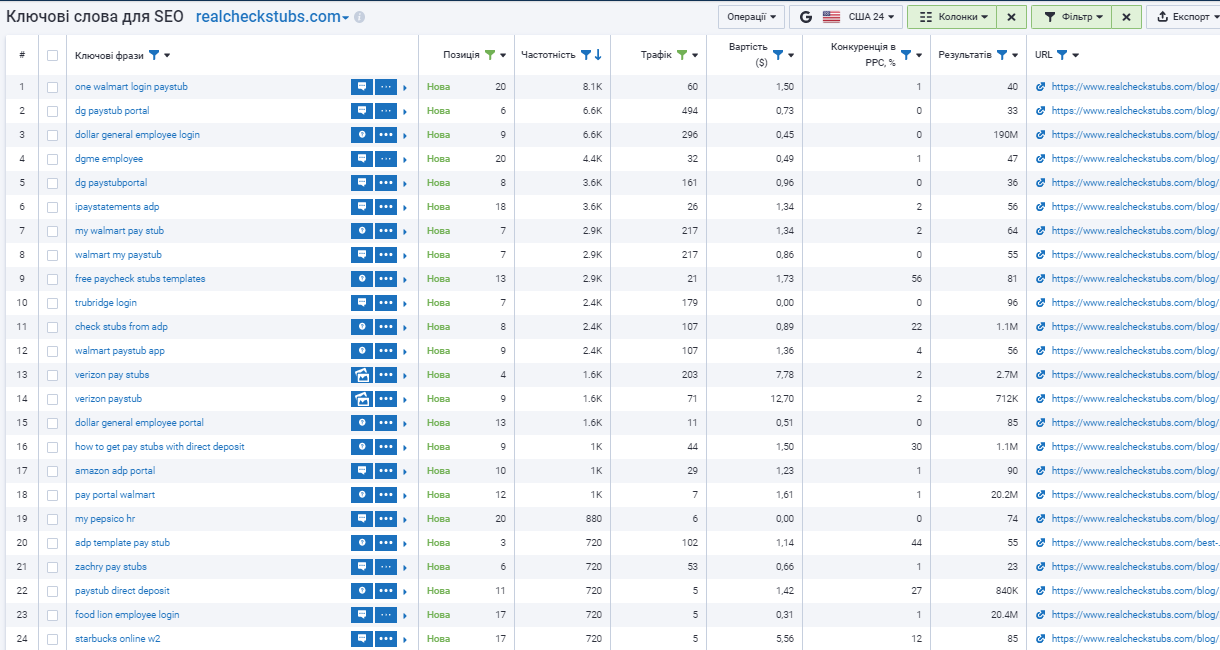Open the caret menu beside Ключові фрази header
The width and height of the screenshot is (1220, 650).
tap(167, 55)
